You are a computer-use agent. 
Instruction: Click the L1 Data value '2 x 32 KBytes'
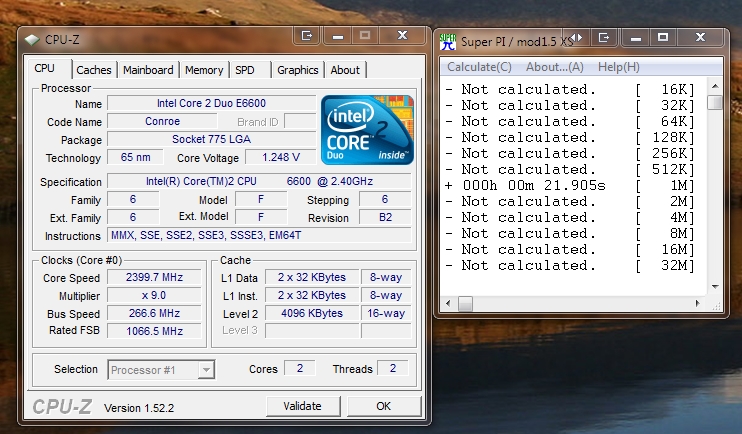[312, 277]
